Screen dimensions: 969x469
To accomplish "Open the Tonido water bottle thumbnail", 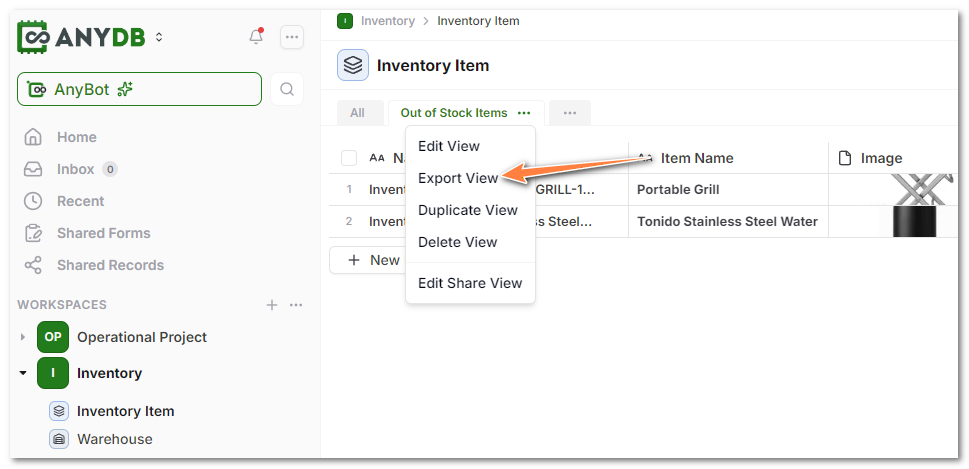I will [915, 221].
